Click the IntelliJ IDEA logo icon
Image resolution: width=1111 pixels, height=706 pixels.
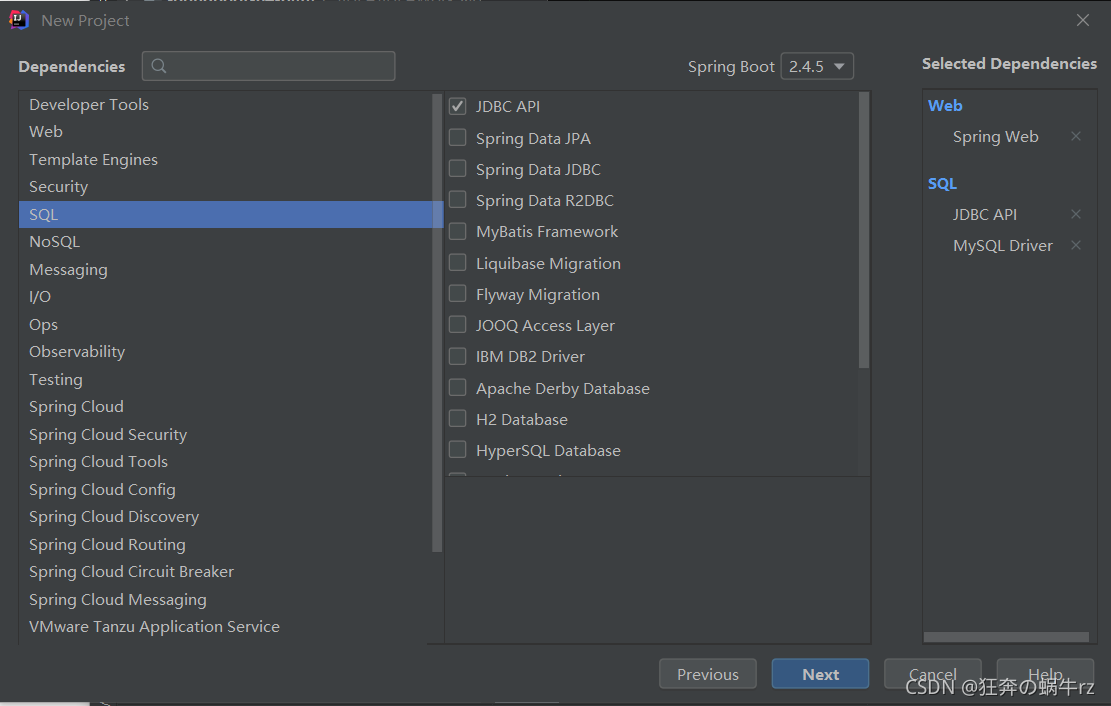(x=18, y=20)
